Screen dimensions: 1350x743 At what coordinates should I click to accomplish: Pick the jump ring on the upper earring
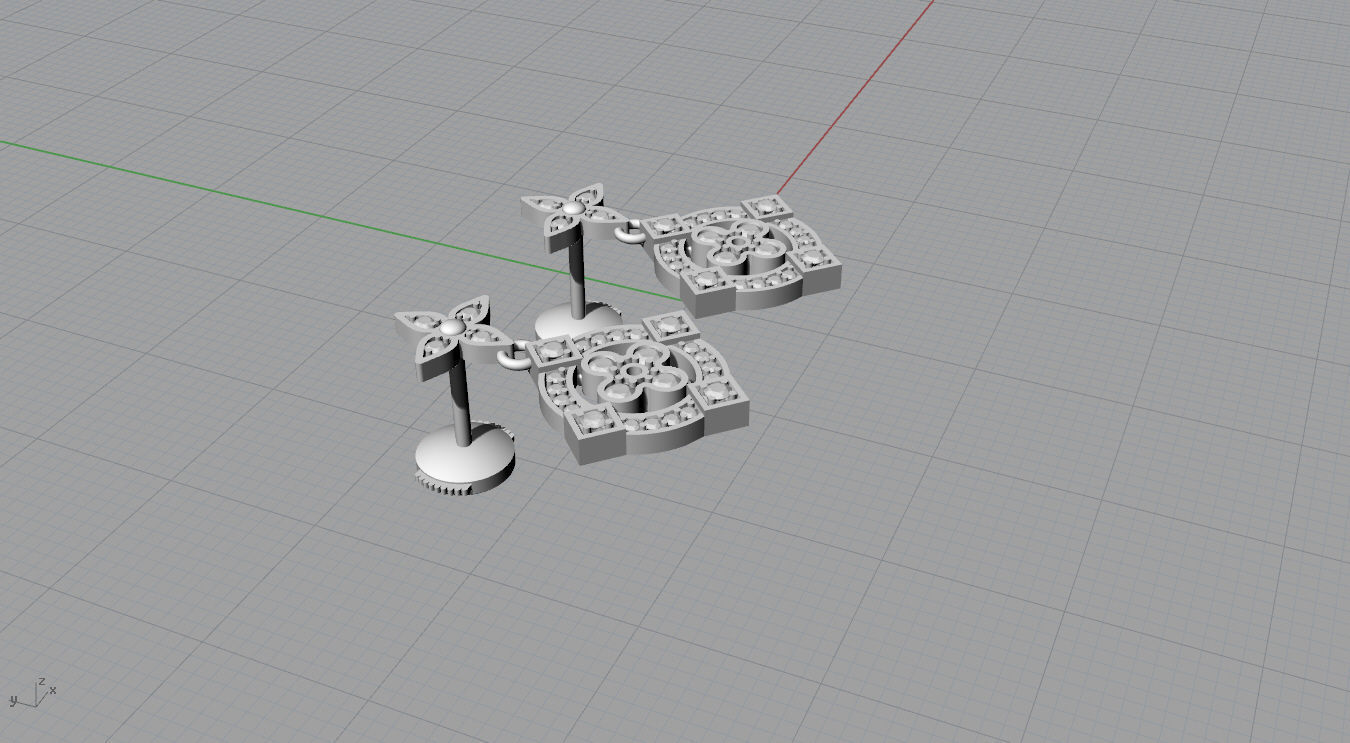coord(631,234)
